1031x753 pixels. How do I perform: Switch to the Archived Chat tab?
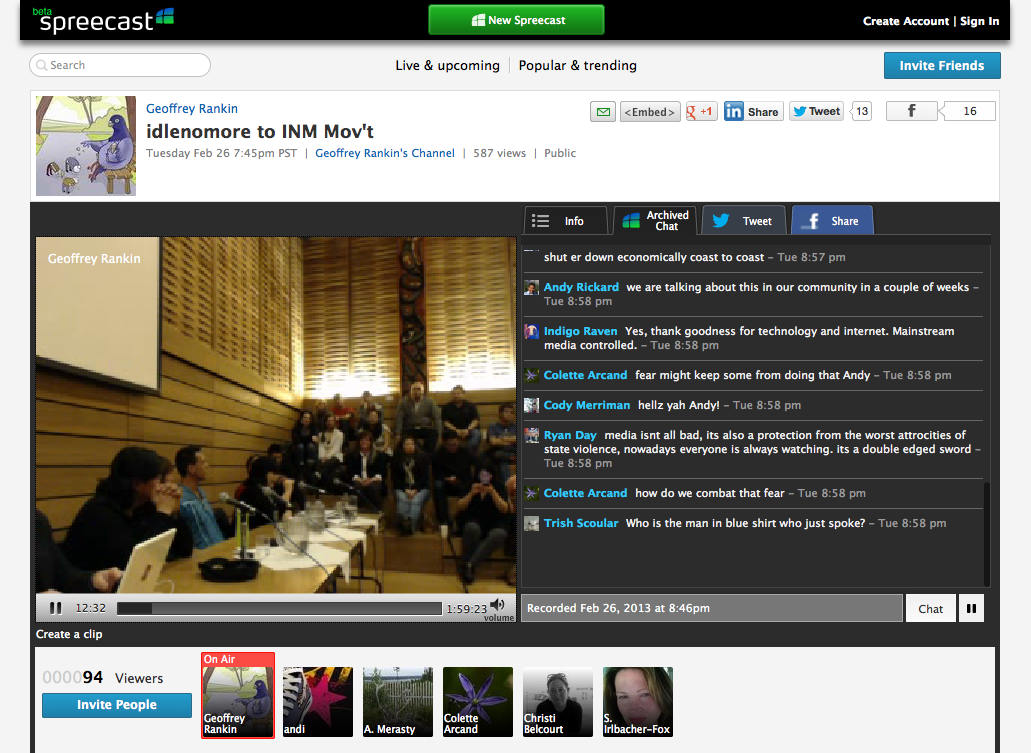[x=655, y=220]
